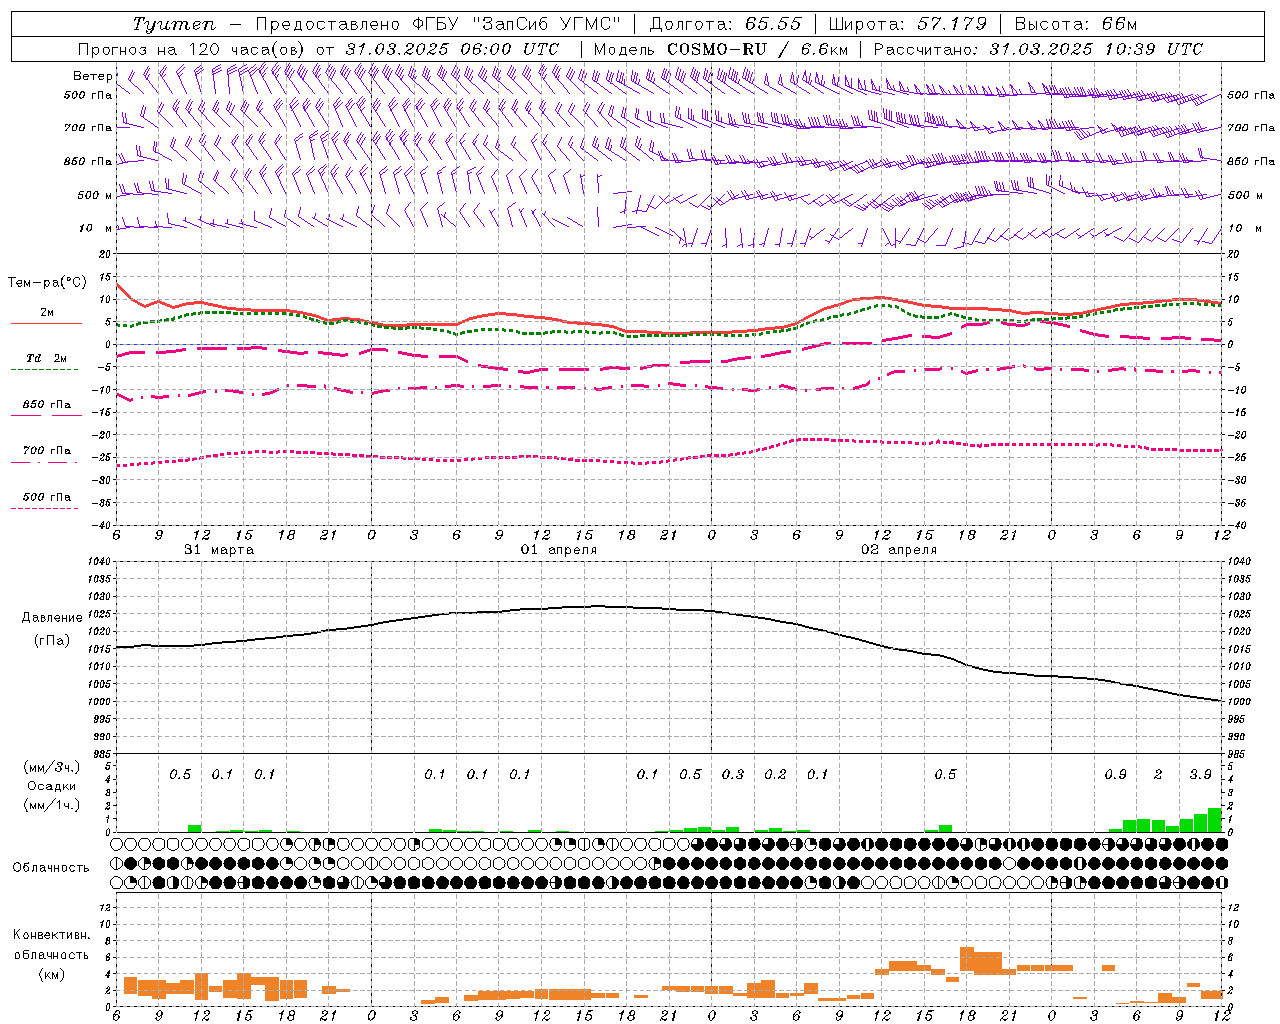Select the Долгота: 65.55 value
Viewport: 1280px width, 1024px height.
pos(726,24)
